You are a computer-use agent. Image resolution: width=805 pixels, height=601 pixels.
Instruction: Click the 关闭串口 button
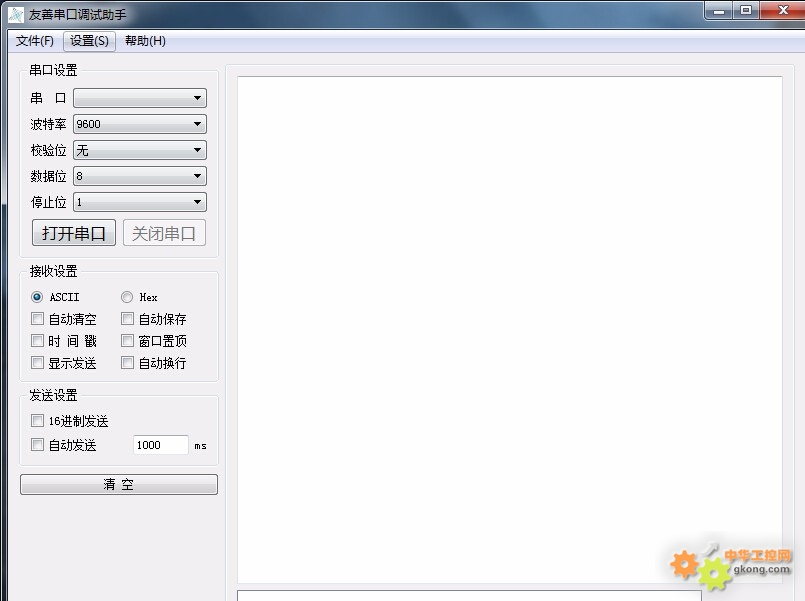click(164, 233)
